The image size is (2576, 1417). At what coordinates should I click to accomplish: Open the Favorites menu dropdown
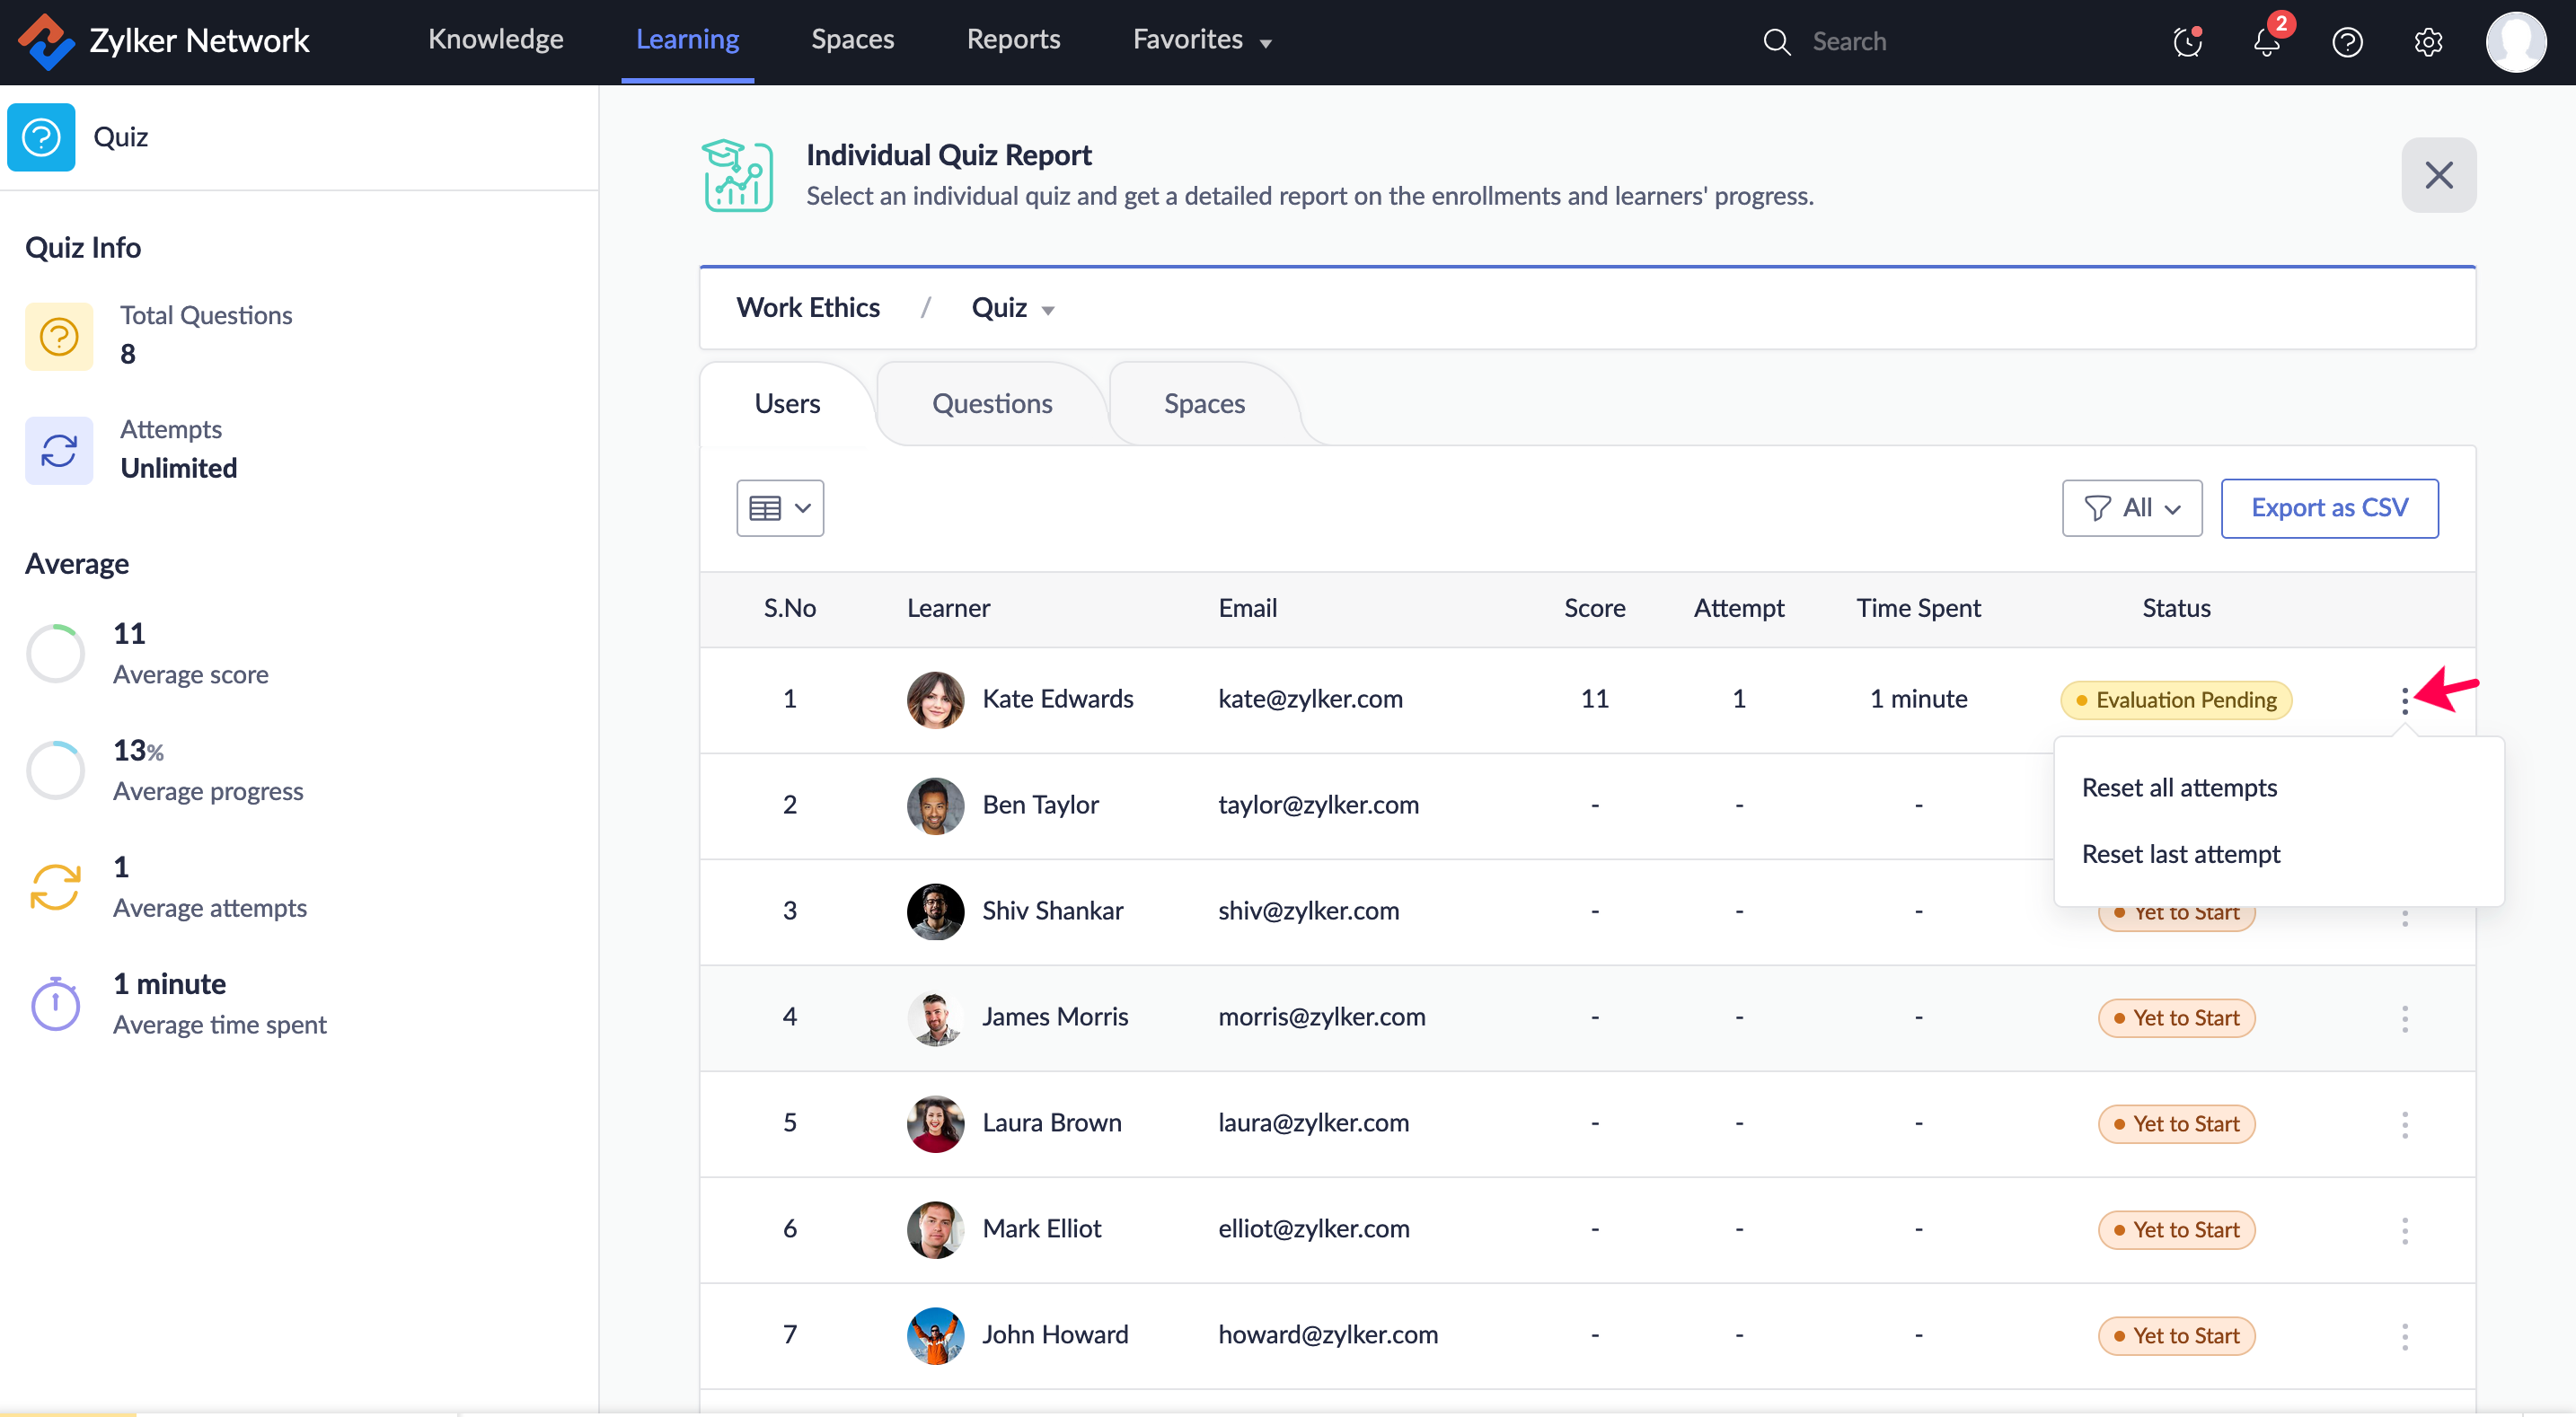[x=1201, y=40]
